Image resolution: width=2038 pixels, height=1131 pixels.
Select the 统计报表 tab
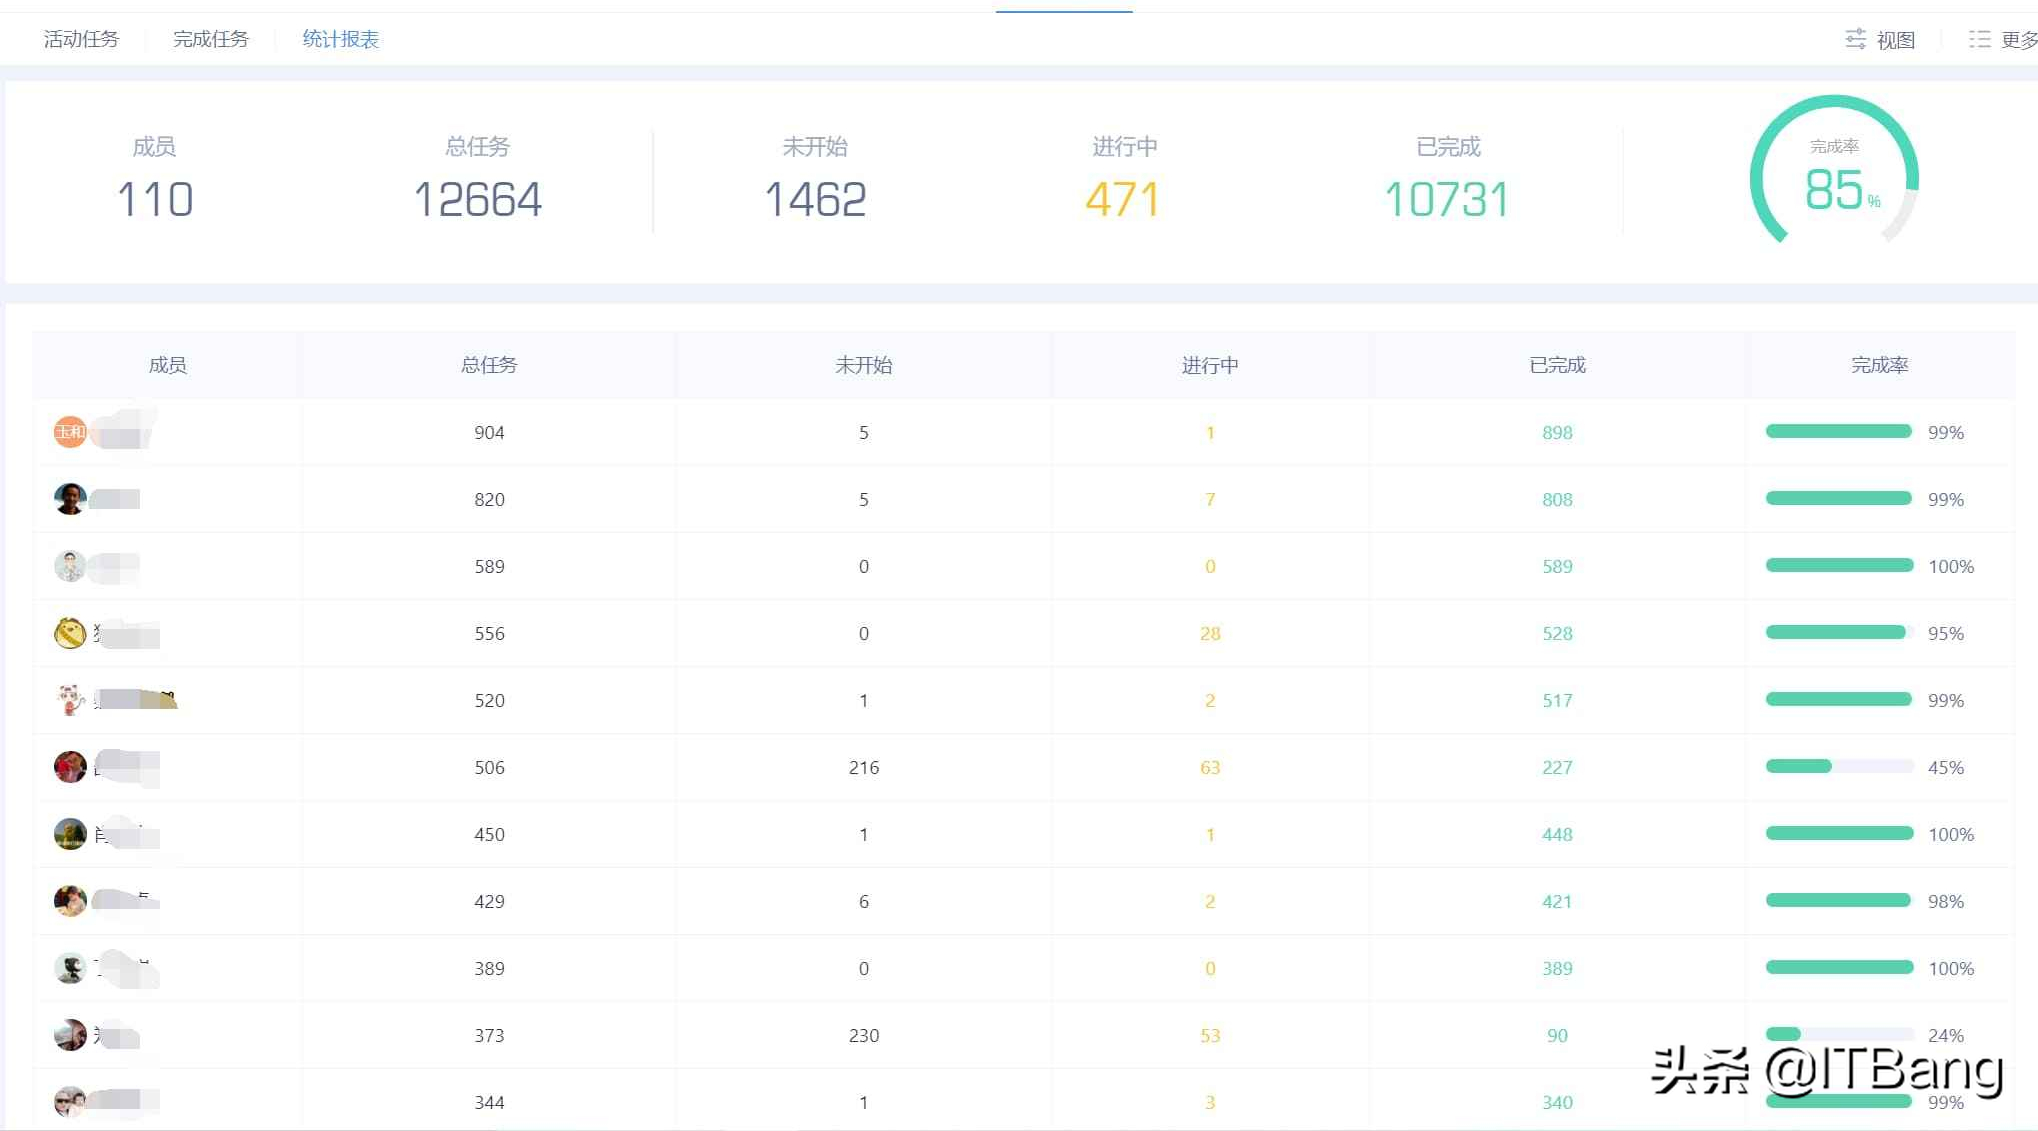[x=341, y=39]
